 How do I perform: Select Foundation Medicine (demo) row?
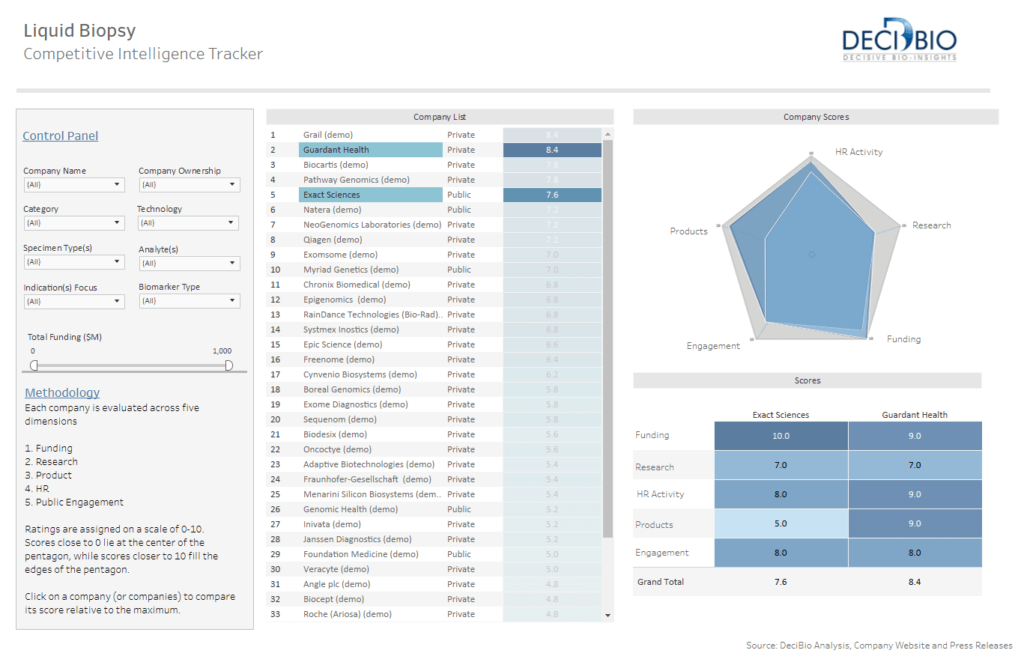pyautogui.click(x=436, y=555)
